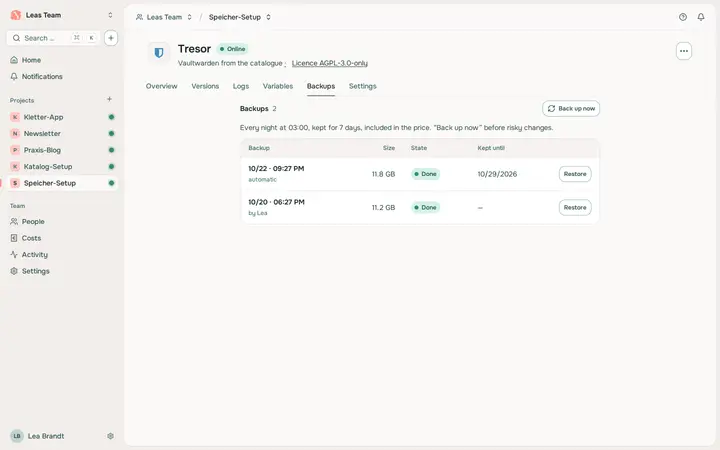Open the Speicher-Setup breadcrumb dropdown
The height and width of the screenshot is (450, 720).
268,17
